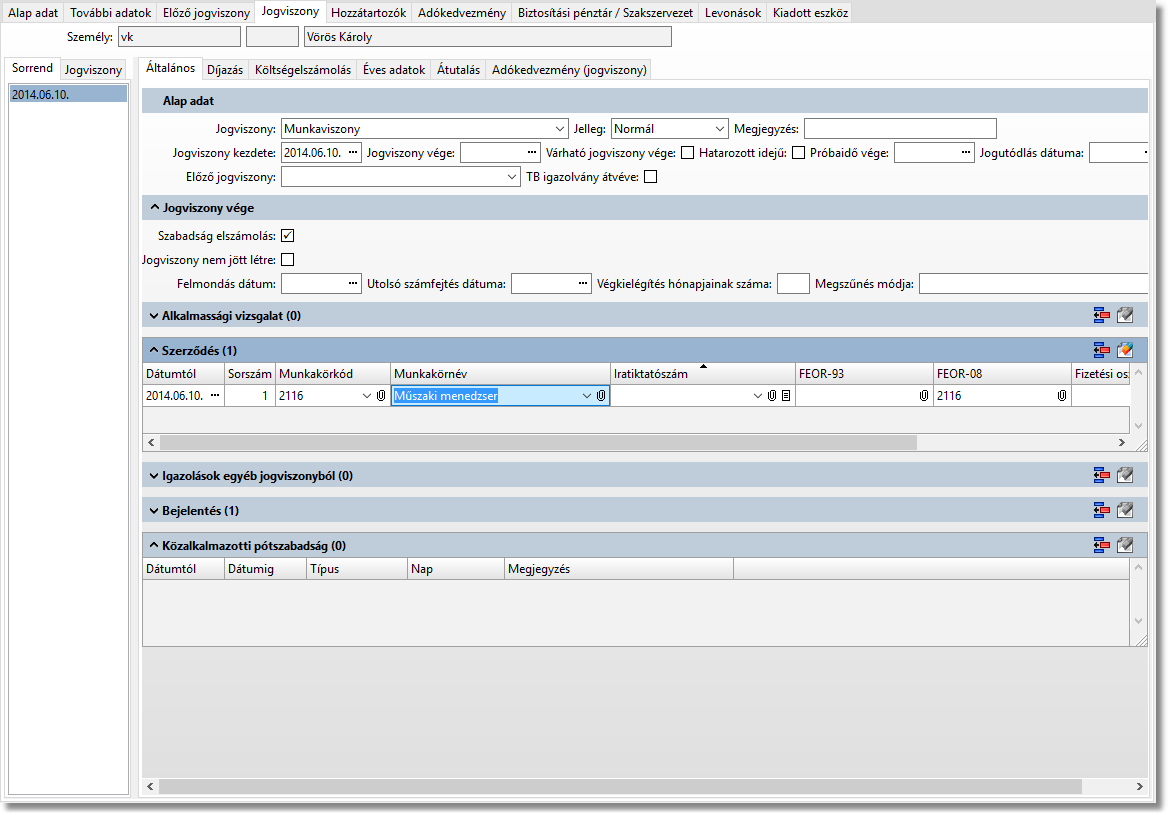Click the paperclip icon next to Munkakörkód 2116

pos(381,396)
